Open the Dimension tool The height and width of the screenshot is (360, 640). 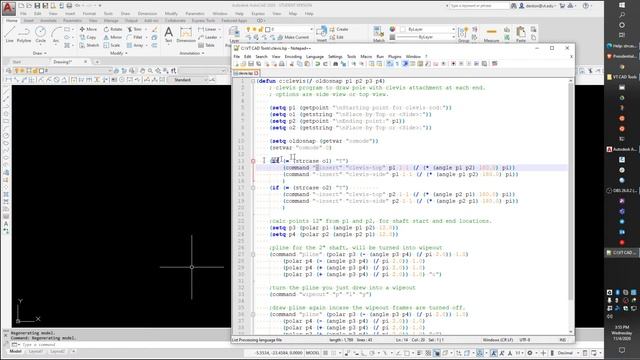click(186, 34)
